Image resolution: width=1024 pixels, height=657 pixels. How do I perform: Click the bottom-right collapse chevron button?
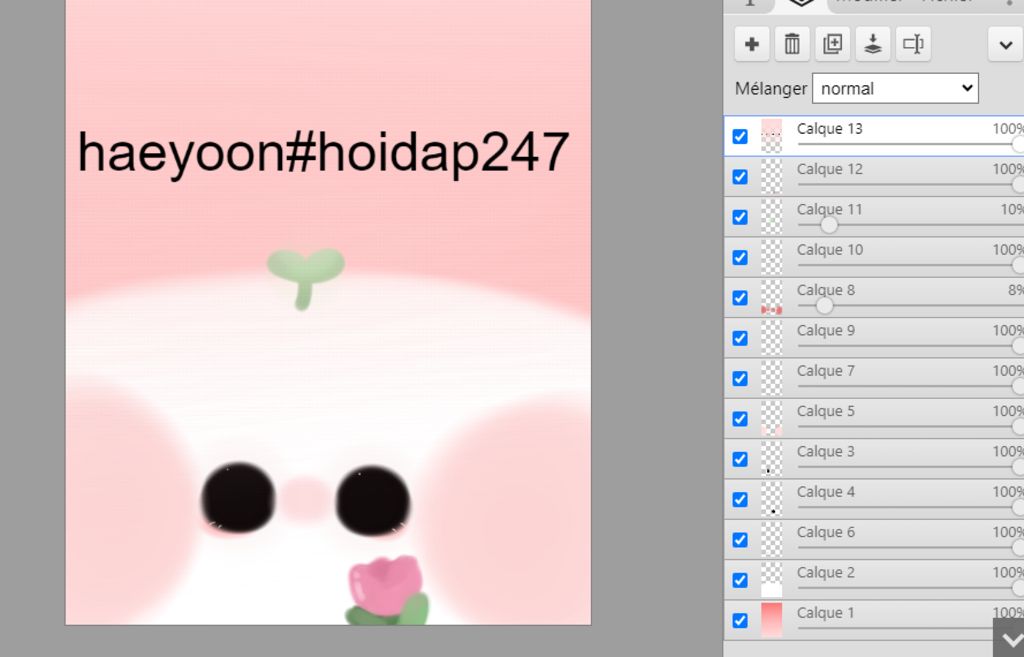(x=1010, y=639)
